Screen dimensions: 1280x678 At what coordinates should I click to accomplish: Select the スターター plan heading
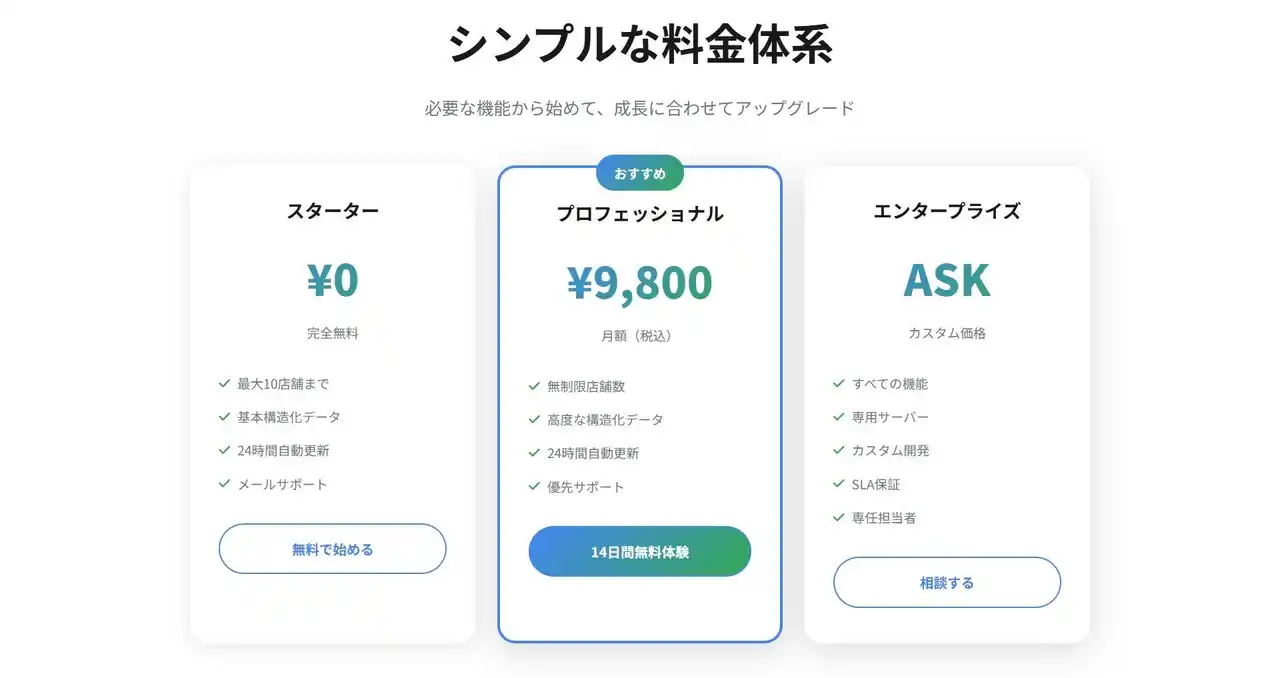point(332,211)
